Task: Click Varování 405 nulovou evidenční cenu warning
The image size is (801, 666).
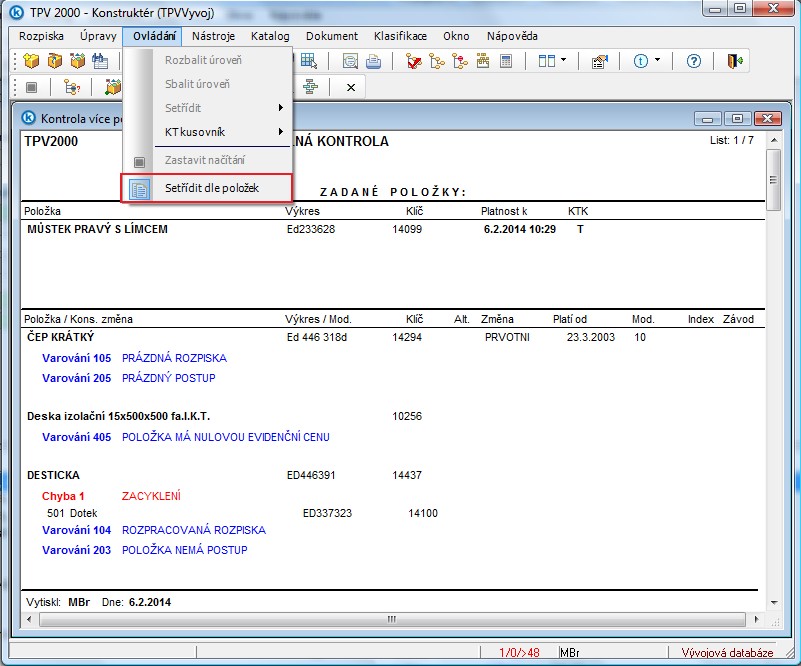Action: pos(186,438)
